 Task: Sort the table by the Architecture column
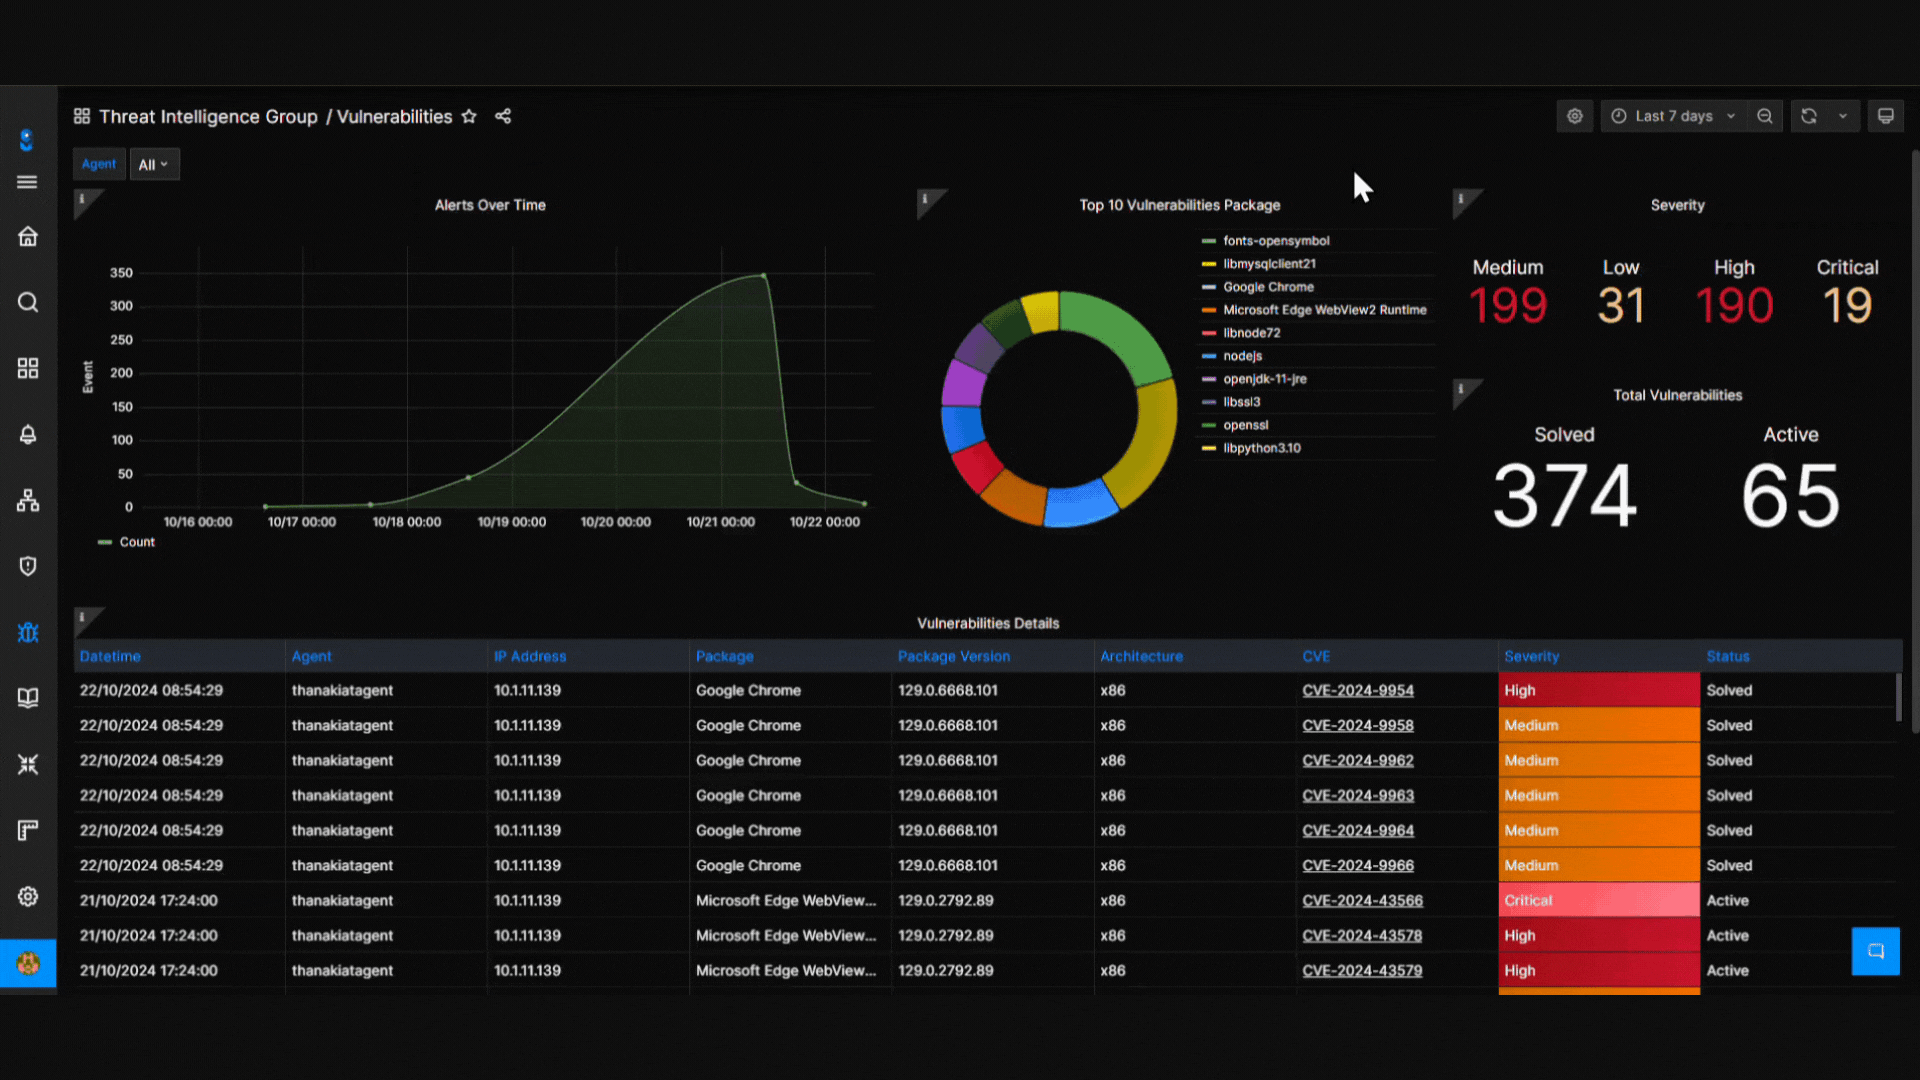click(1141, 656)
